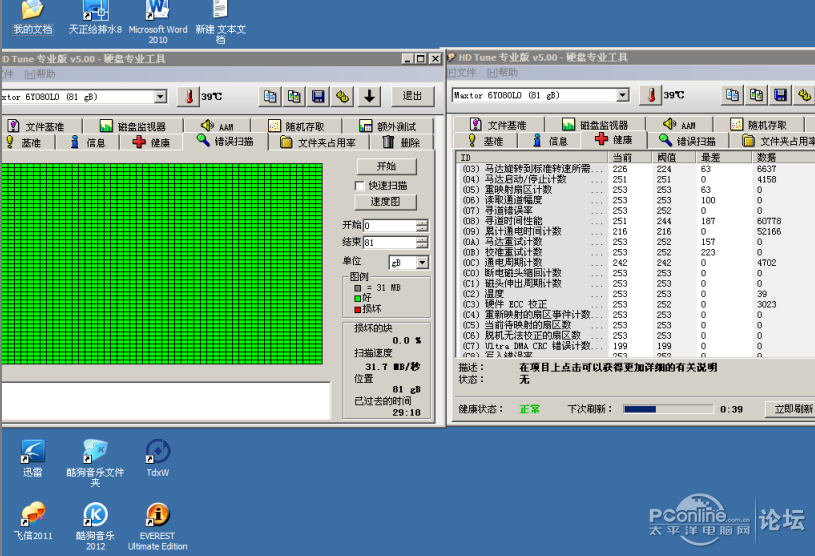Screen dimensions: 815x556
Task: Open 天正给排水8 desktop shortcut
Action: [x=95, y=18]
